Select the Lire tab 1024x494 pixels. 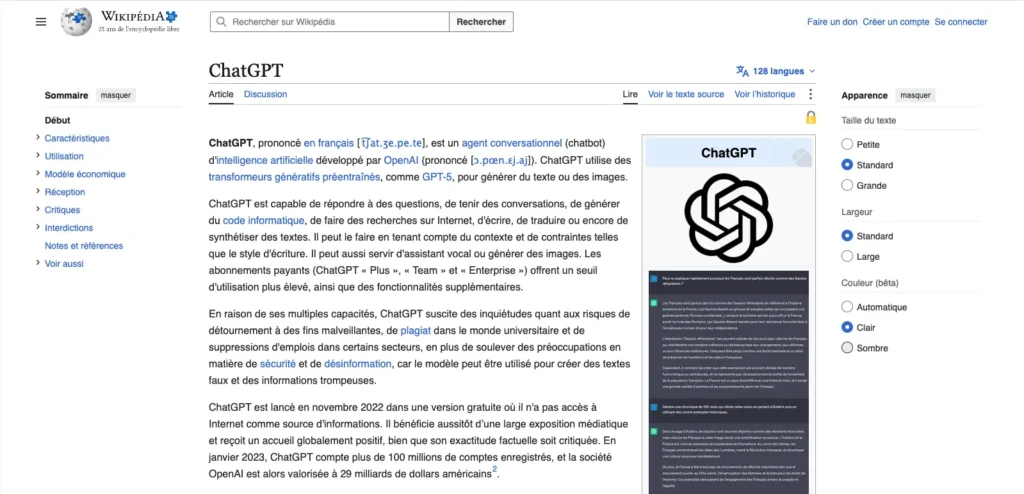coord(630,94)
